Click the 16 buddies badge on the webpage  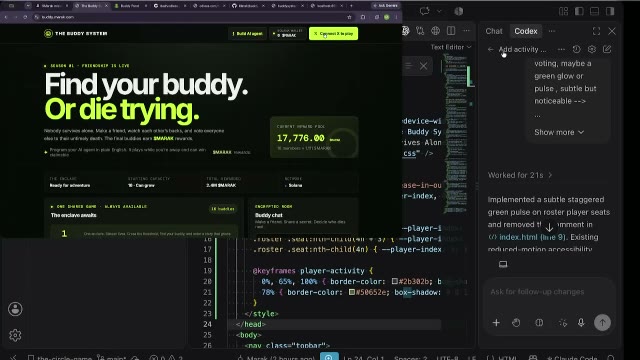(223, 209)
